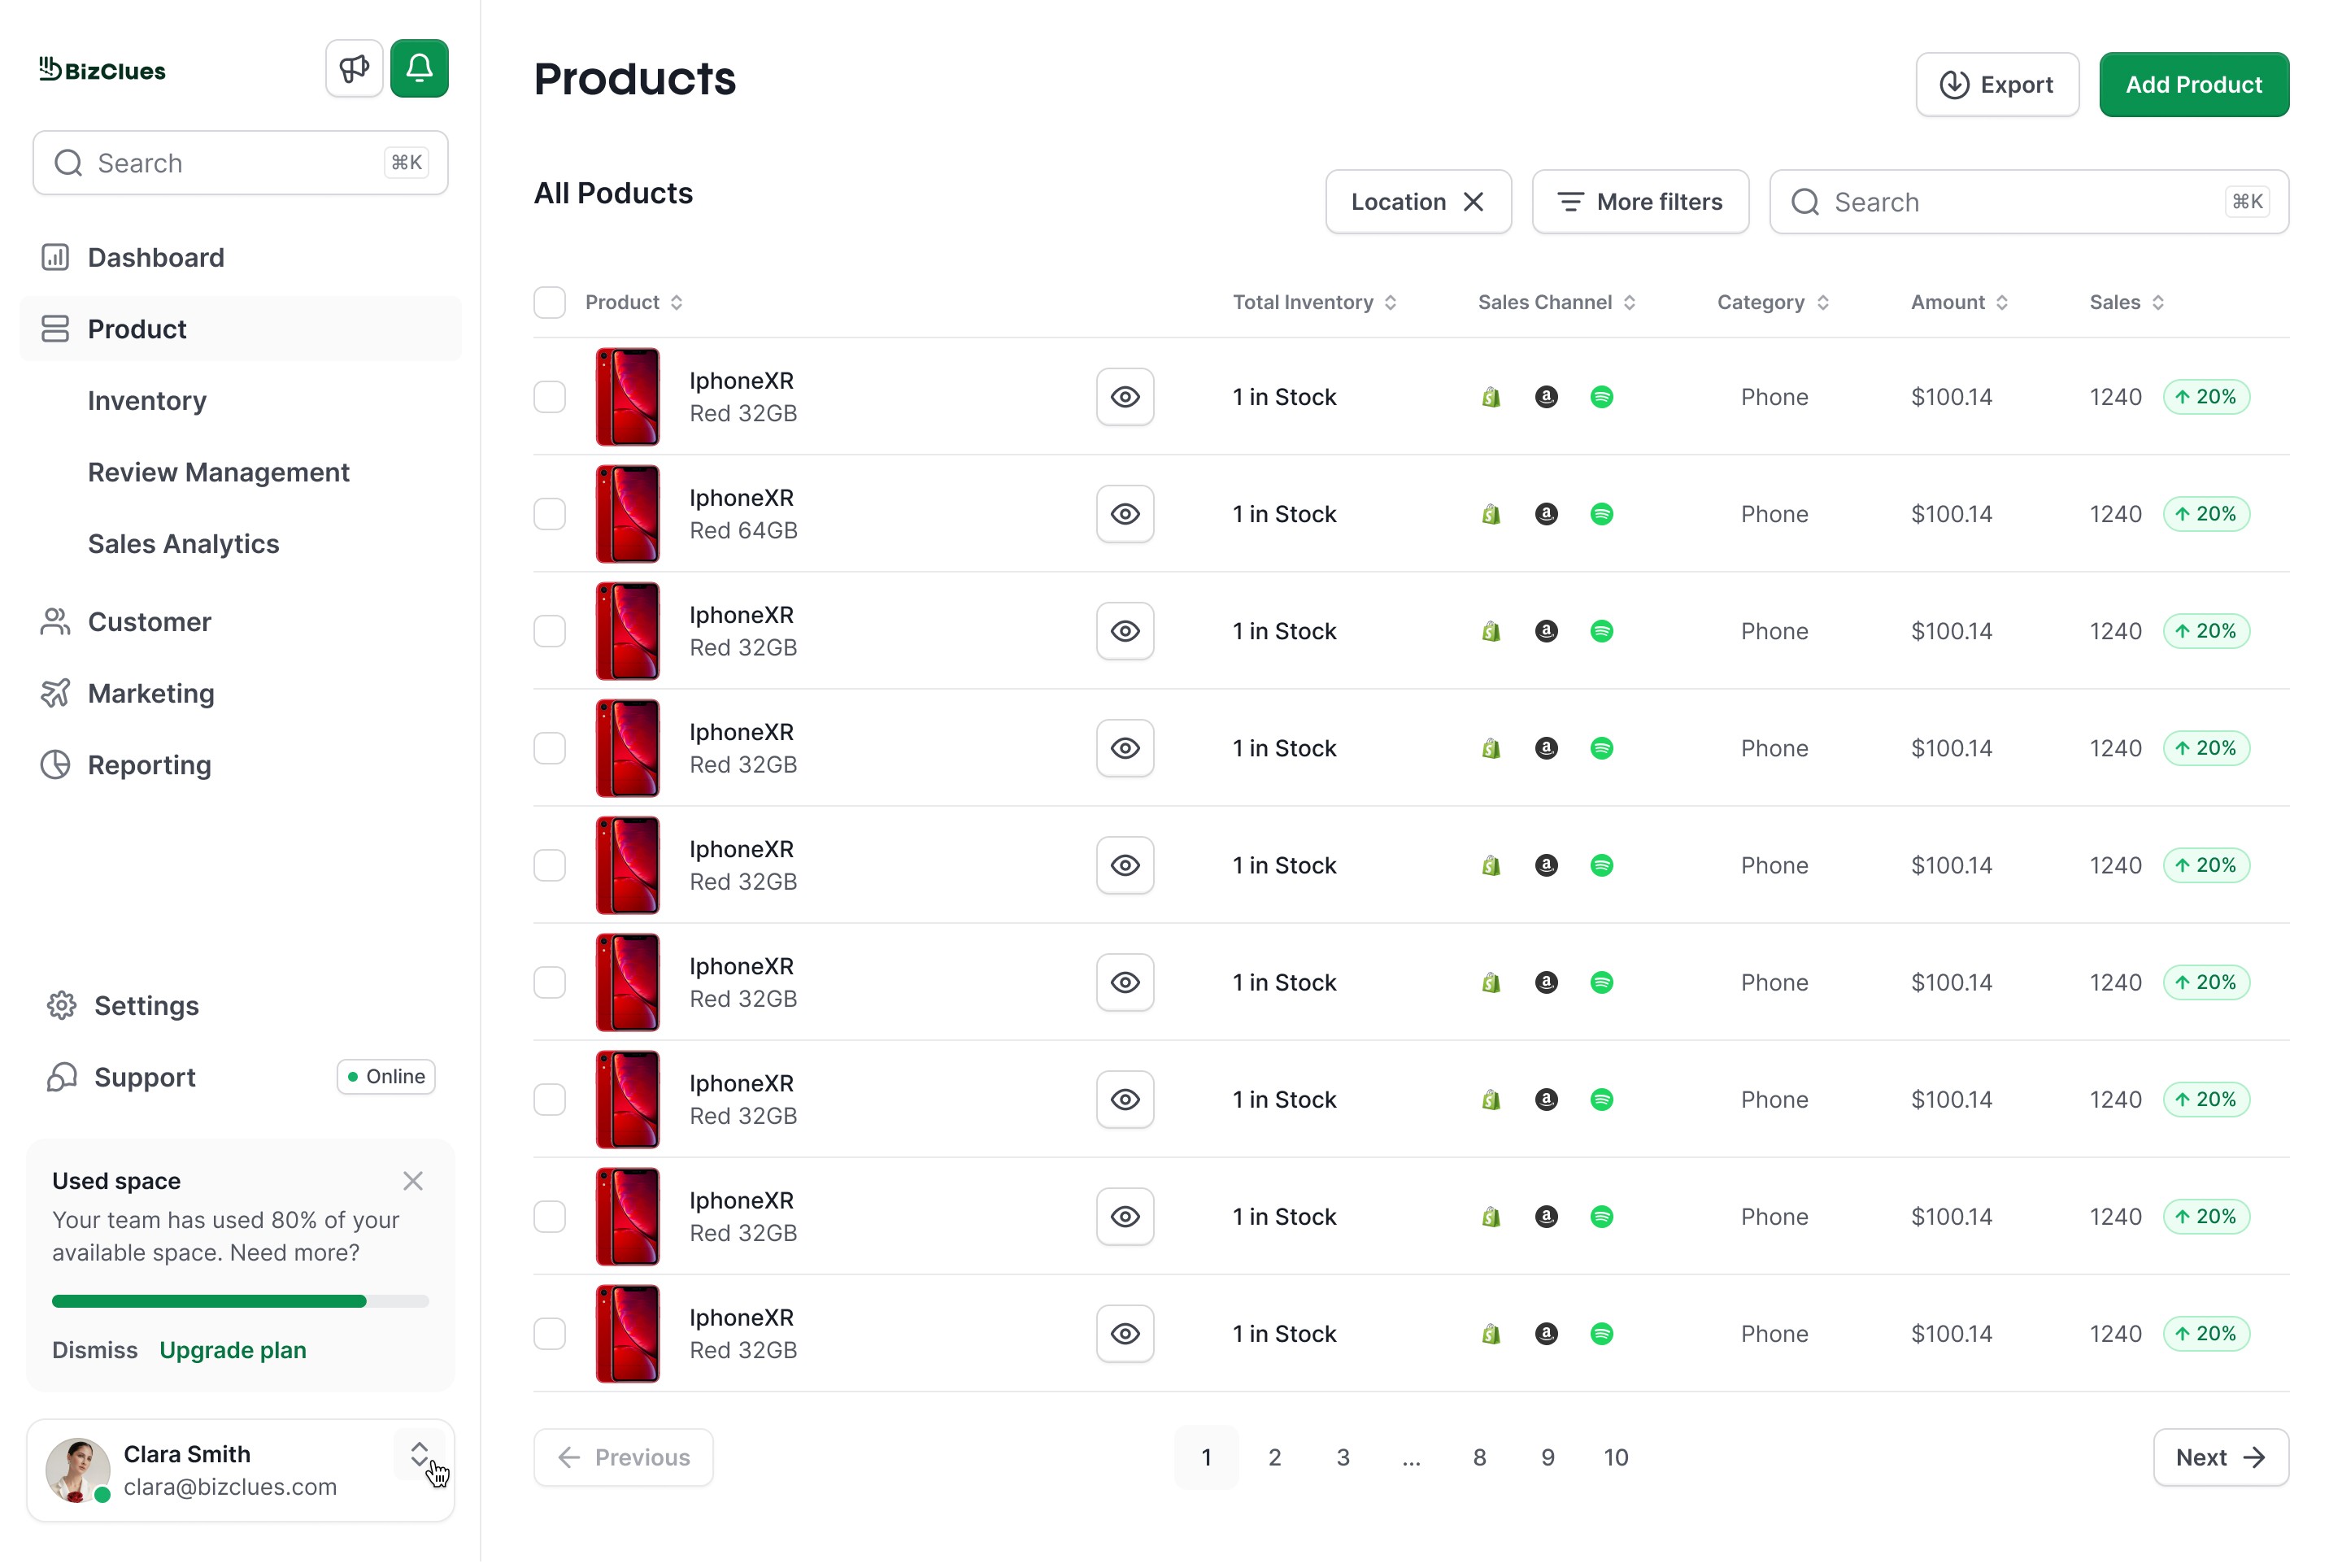
Task: Click the Export button
Action: click(1999, 85)
